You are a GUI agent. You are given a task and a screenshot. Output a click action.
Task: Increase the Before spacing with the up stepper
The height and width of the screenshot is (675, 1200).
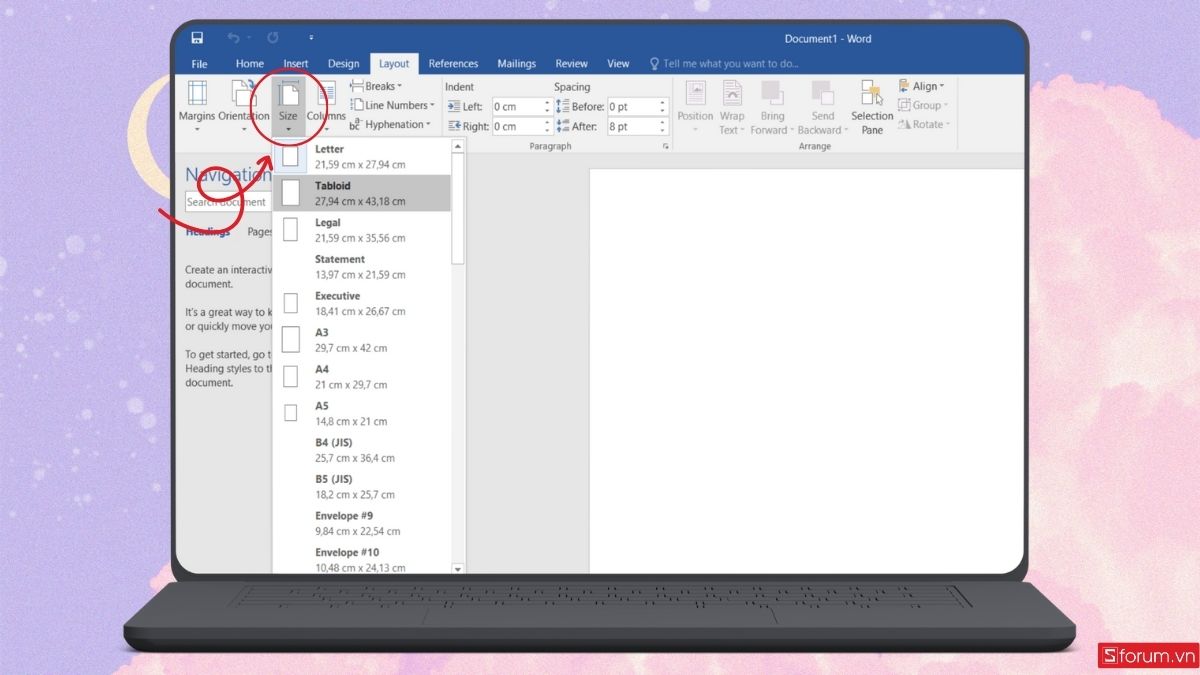[662, 101]
